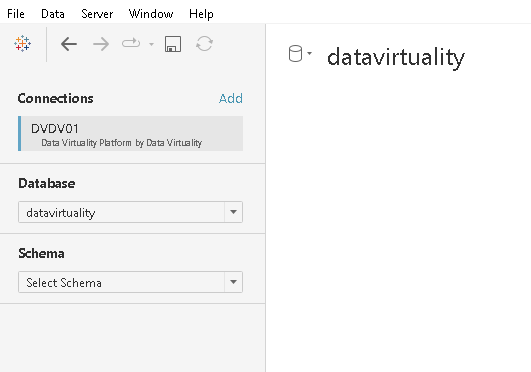Open the File menu
Screen dimensions: 531x372
(16, 14)
